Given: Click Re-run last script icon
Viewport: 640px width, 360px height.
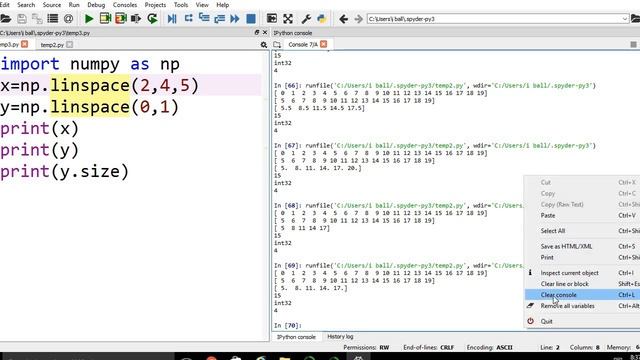Looking at the screenshot, I should (x=152, y=18).
